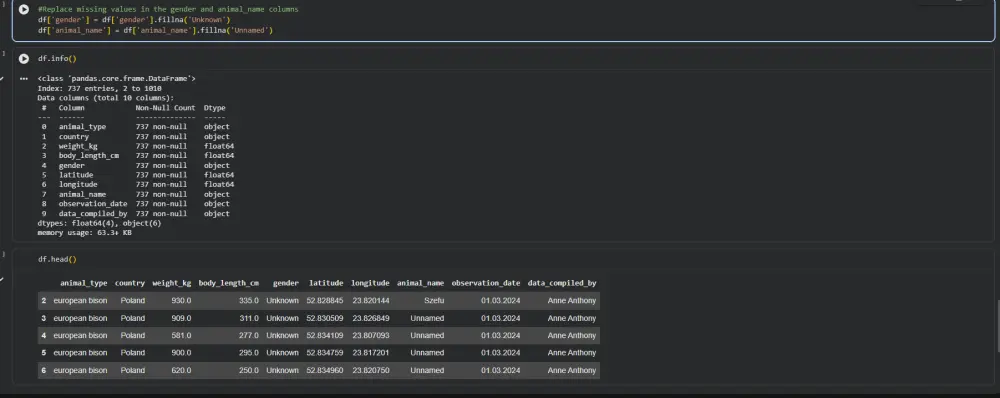1000x398 pixels.
Task: Open the df.info() output options ellipsis
Action: point(24,78)
